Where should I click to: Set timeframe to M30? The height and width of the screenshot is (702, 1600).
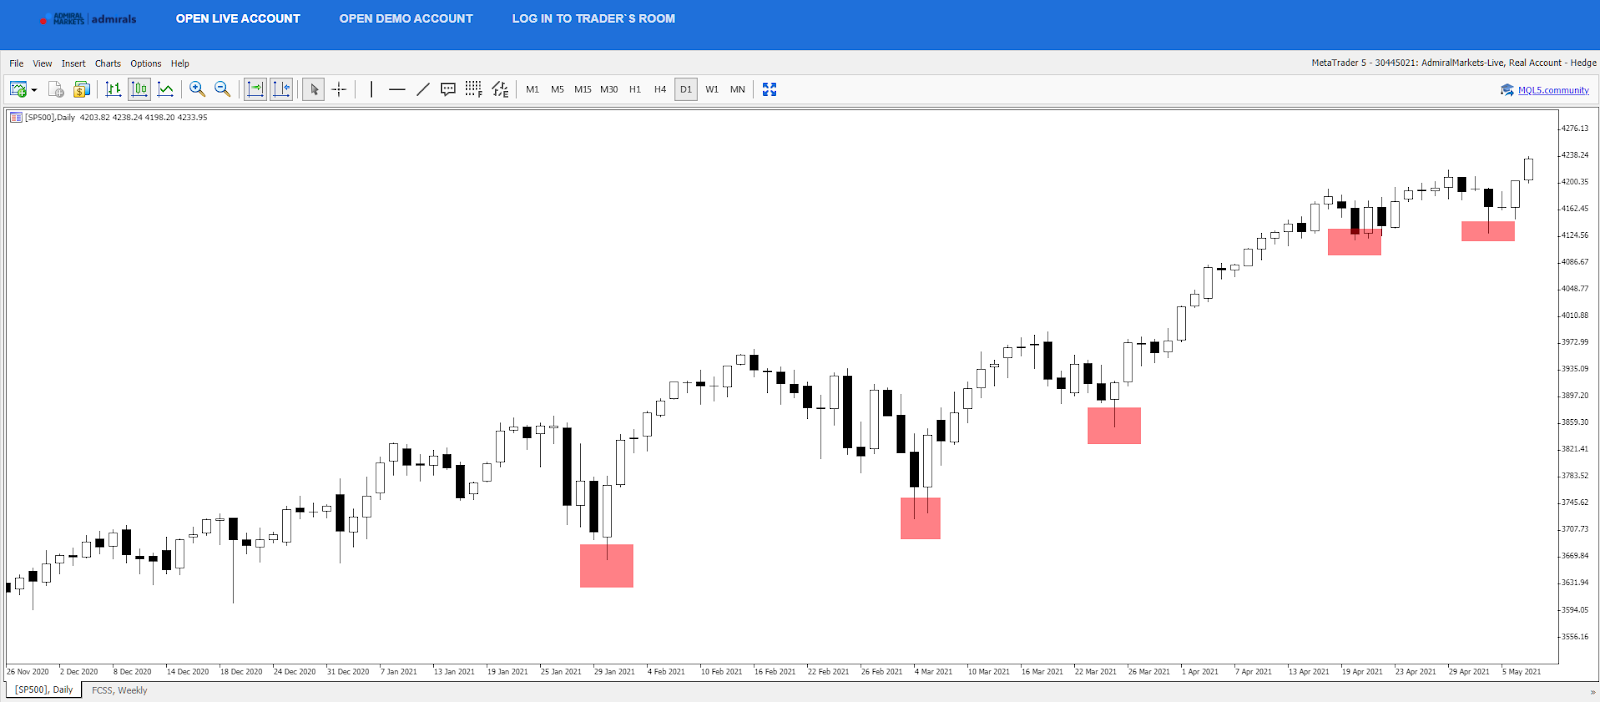tap(609, 89)
